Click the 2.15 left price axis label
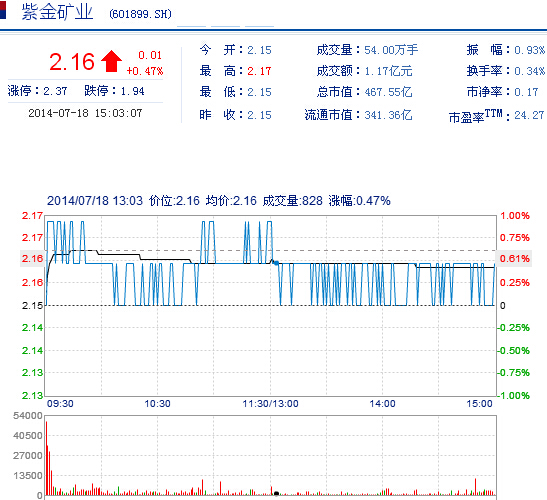This screenshot has height=500, width=547. [x=32, y=306]
